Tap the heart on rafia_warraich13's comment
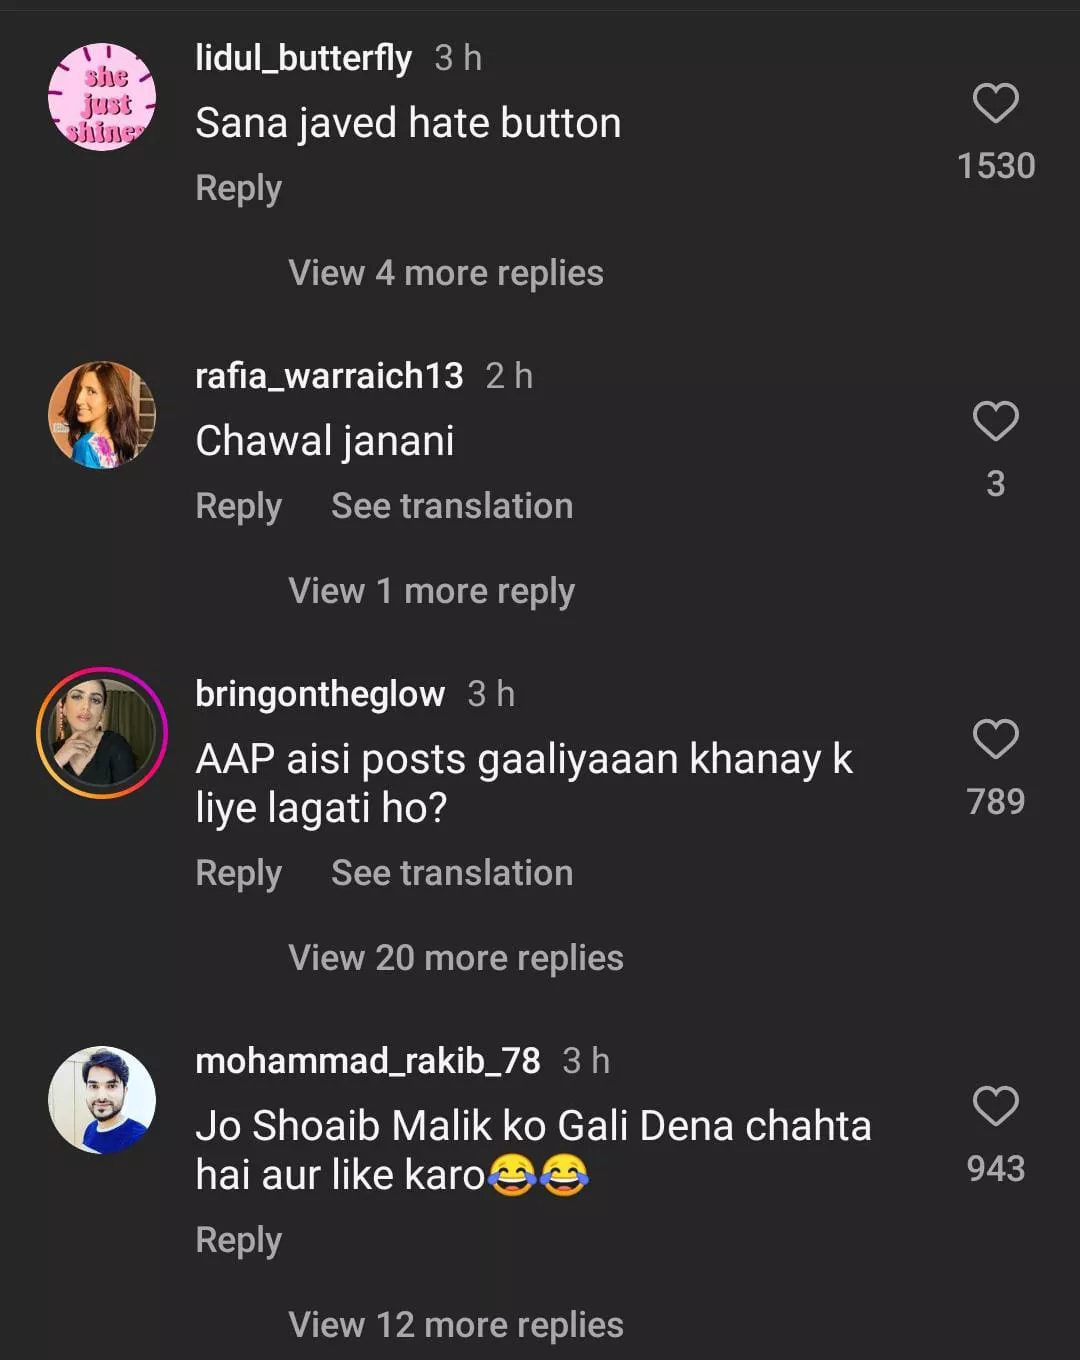1080x1360 pixels. pyautogui.click(x=995, y=421)
